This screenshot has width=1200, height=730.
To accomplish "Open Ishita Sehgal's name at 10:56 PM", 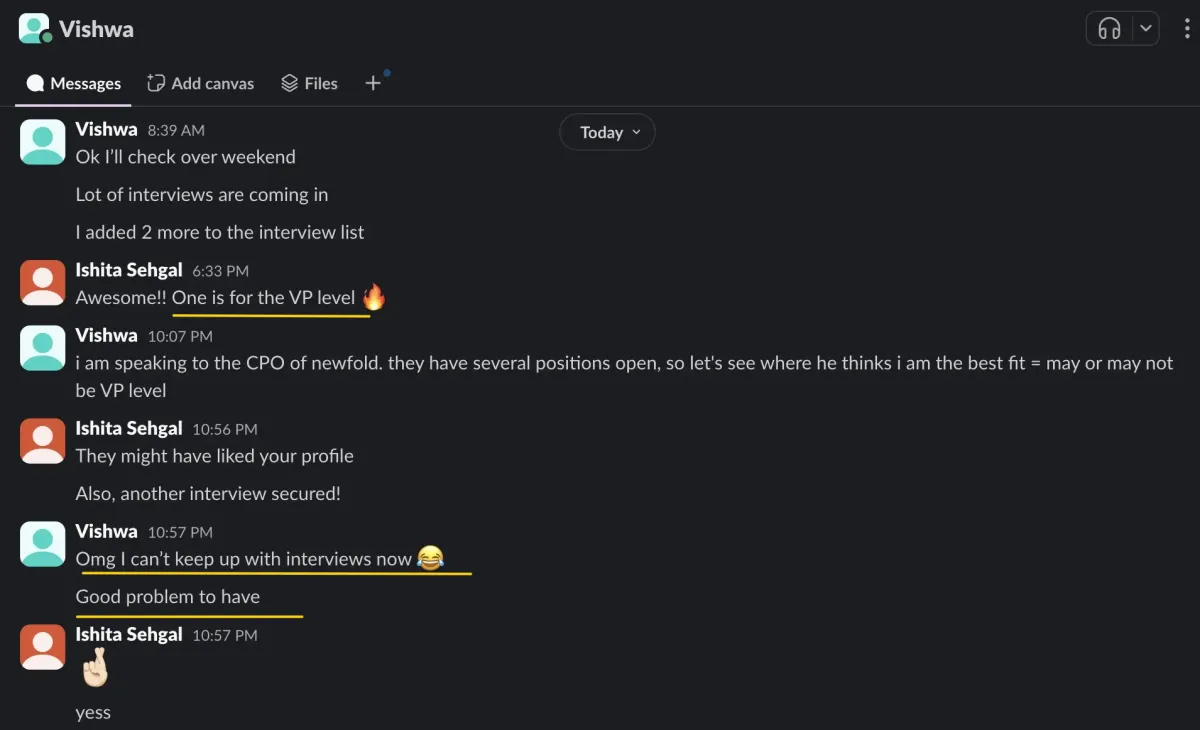I will tap(129, 428).
